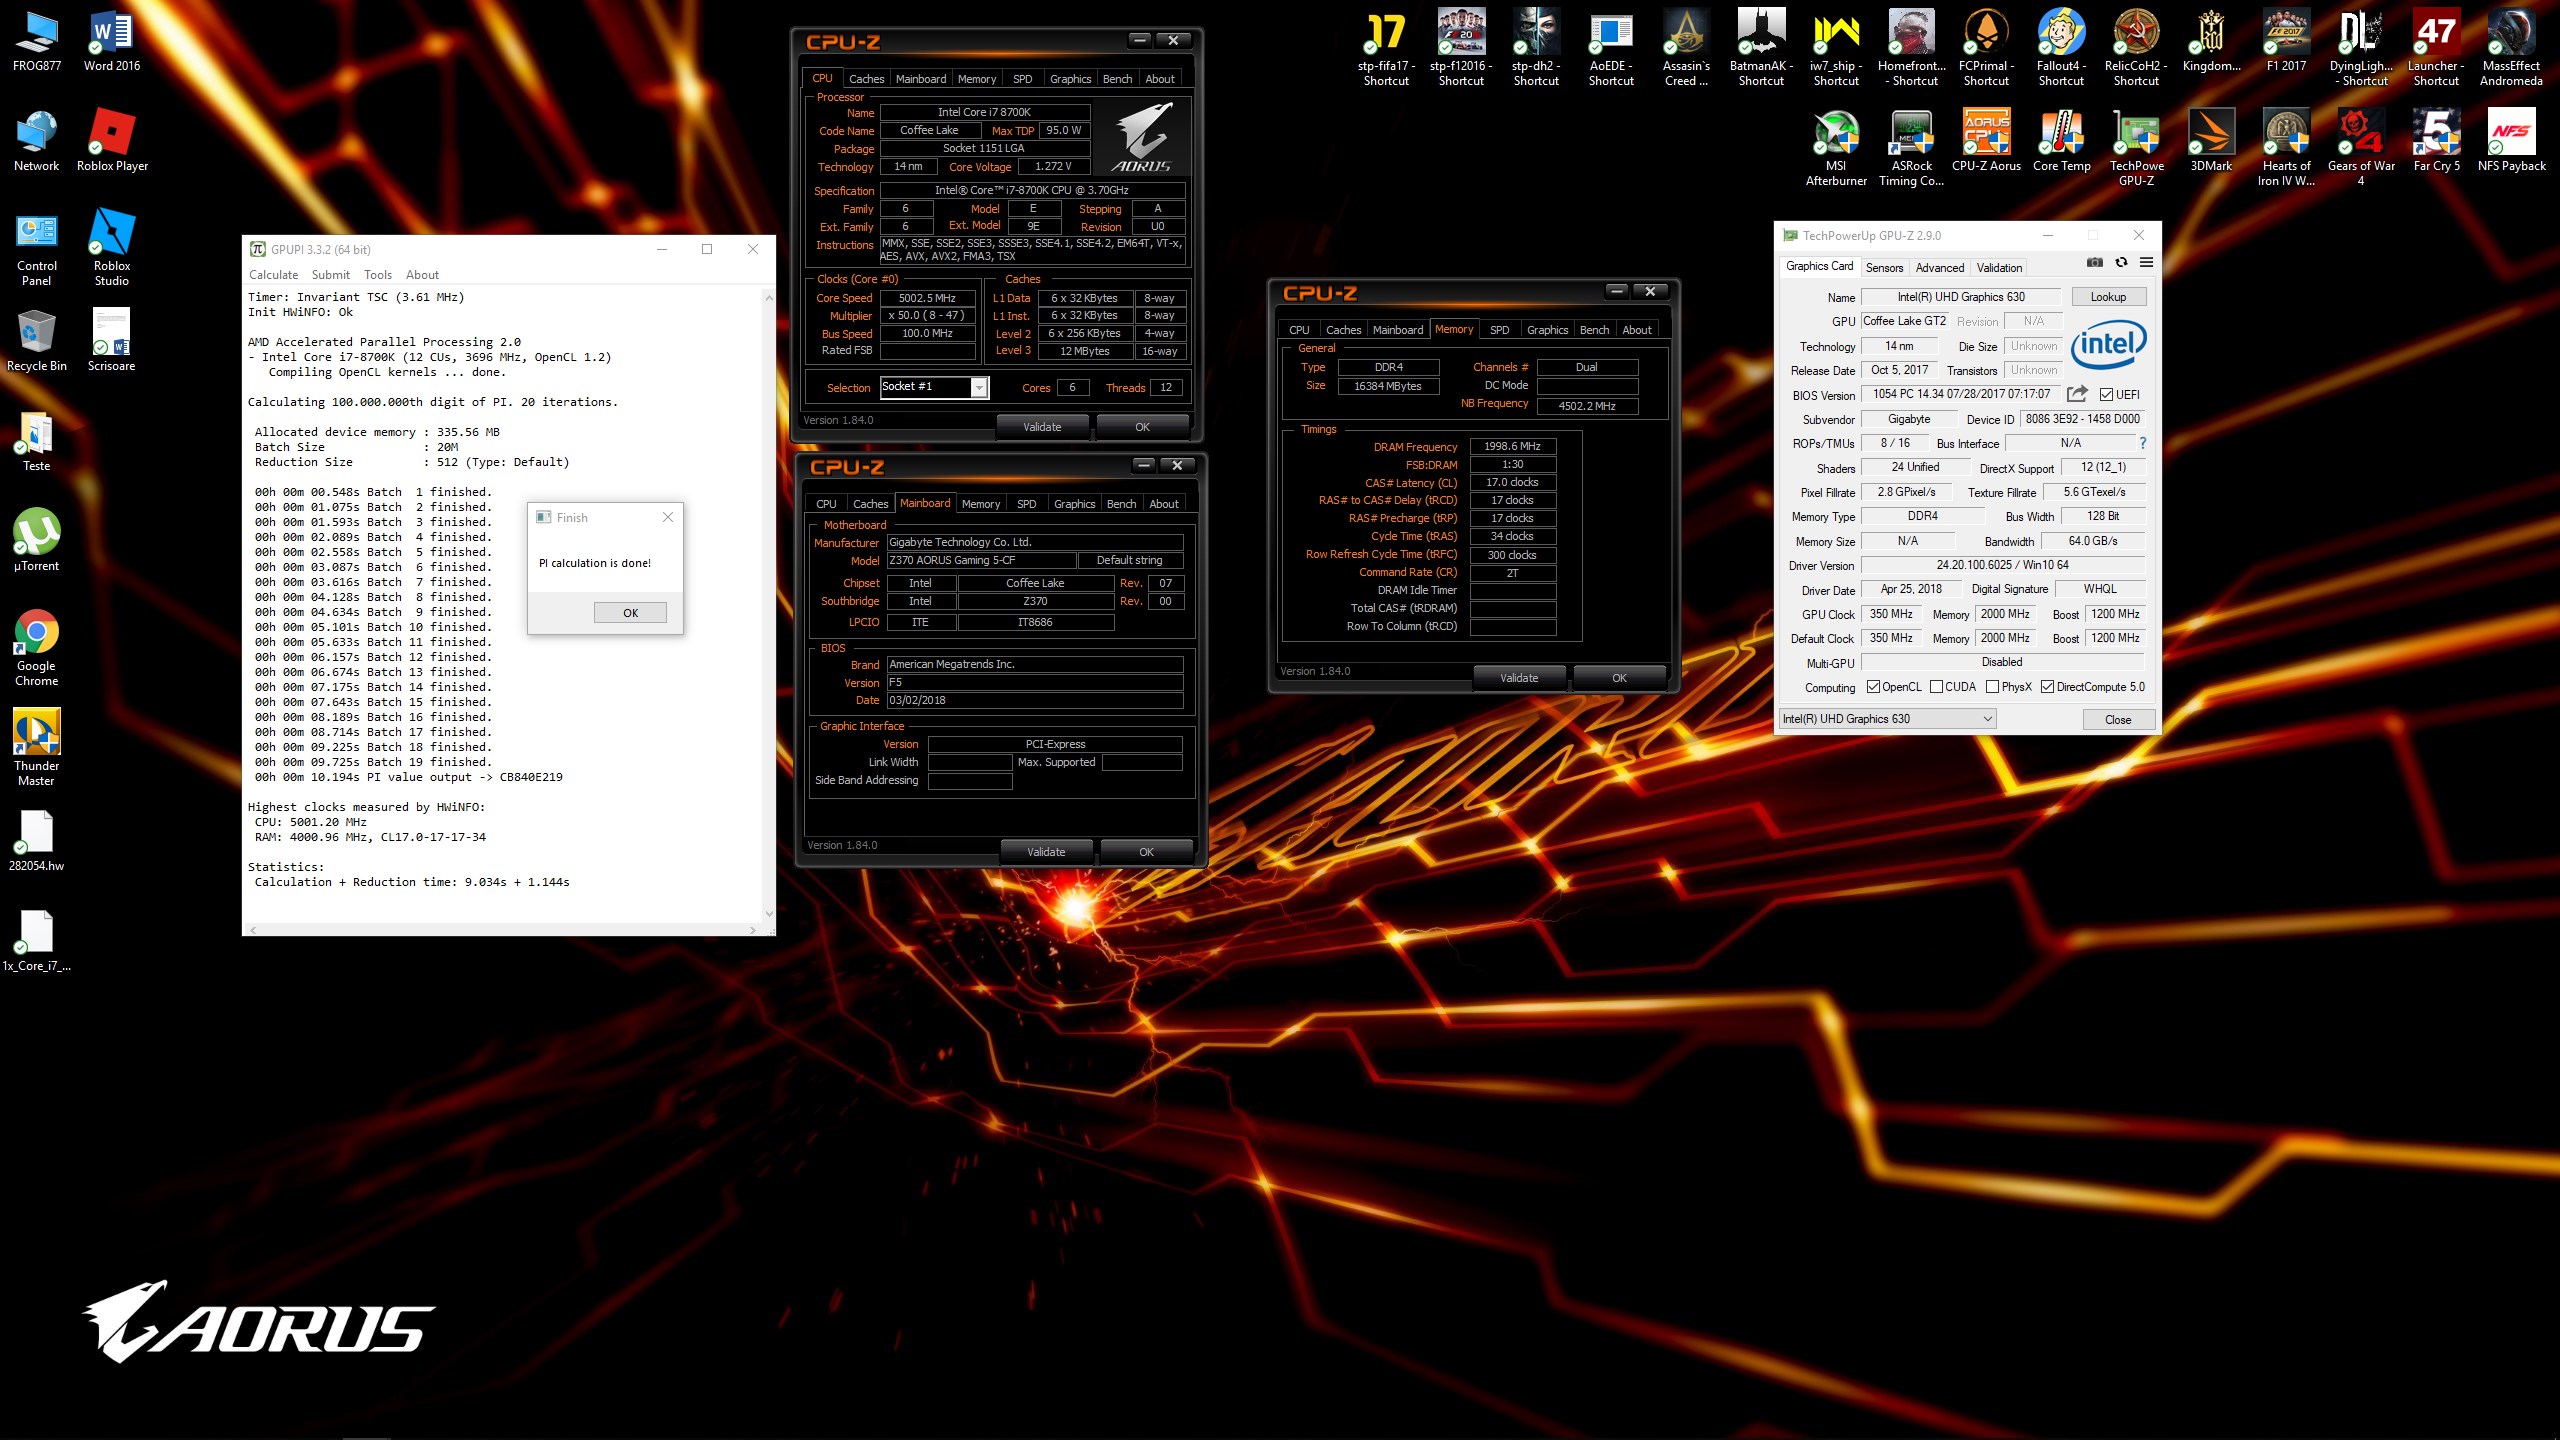Click the Device ID field in GPU-Z
This screenshot has height=1440, width=2560.
point(2082,419)
